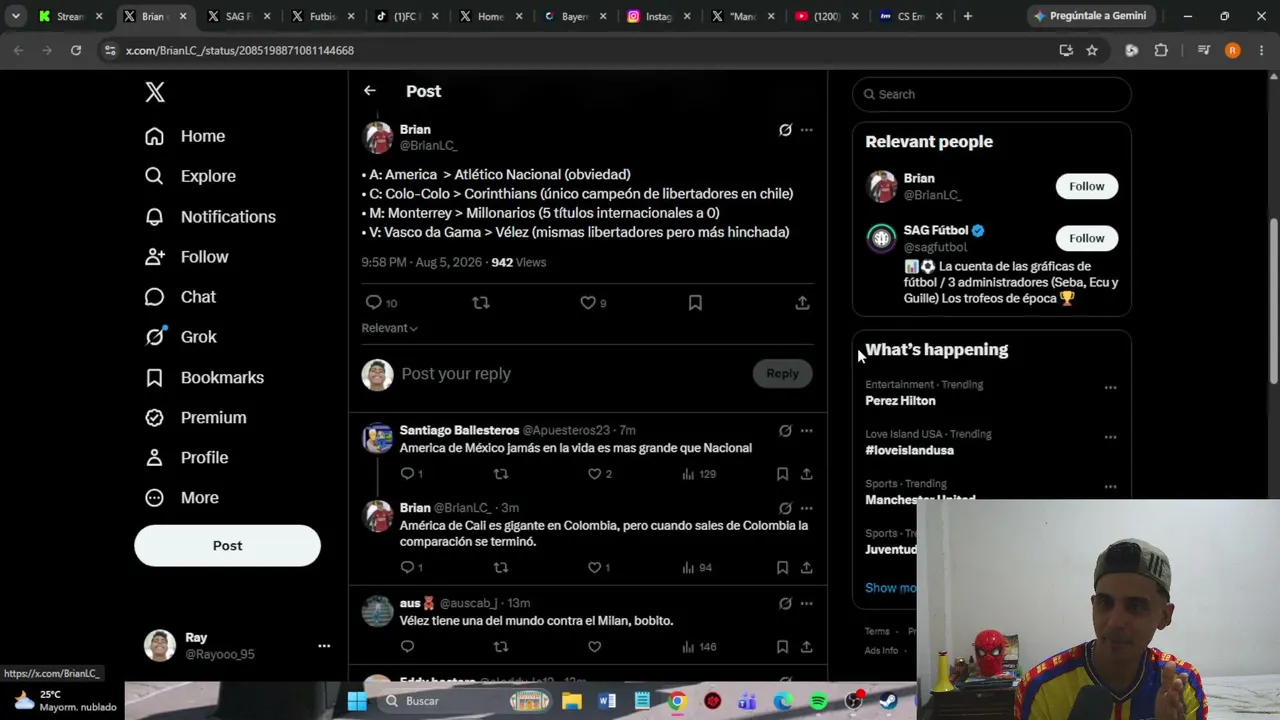1280x720 pixels.
Task: Follow SAG Fútbol in Relevant people
Action: point(1086,238)
